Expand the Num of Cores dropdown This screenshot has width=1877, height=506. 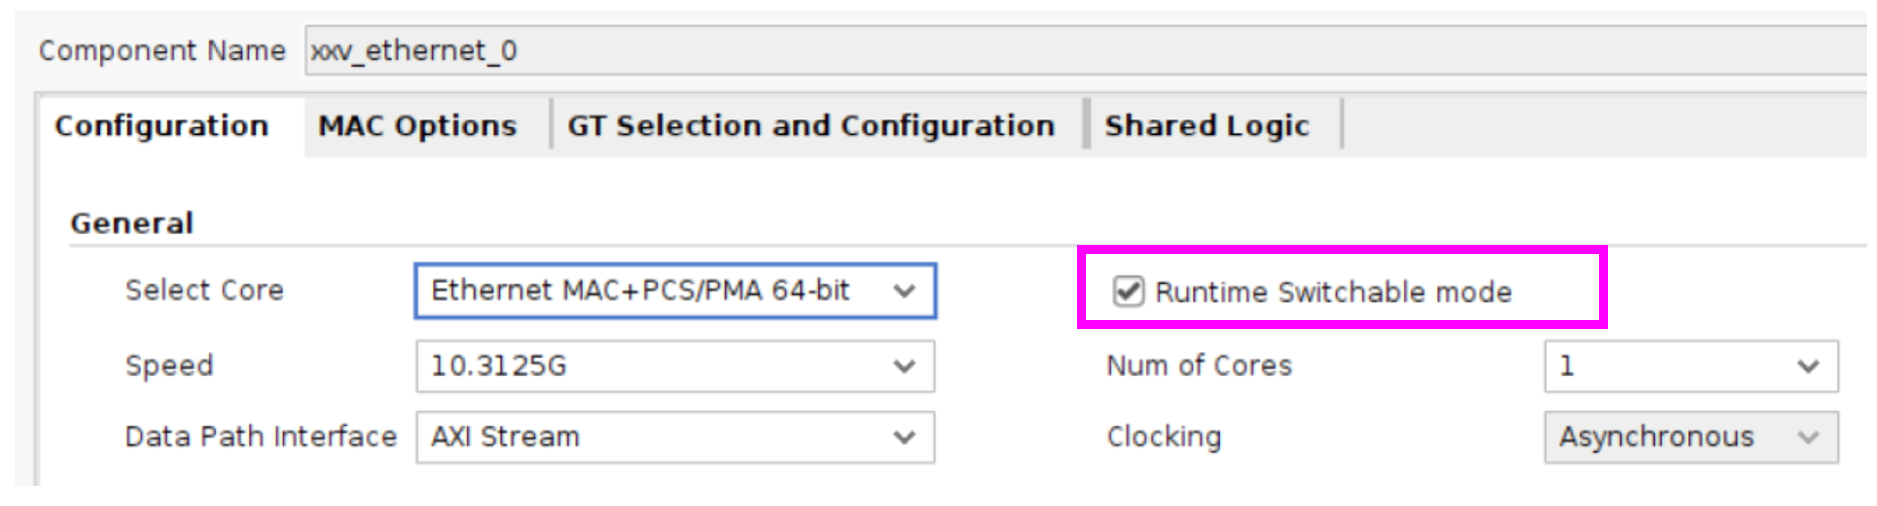coord(1690,366)
